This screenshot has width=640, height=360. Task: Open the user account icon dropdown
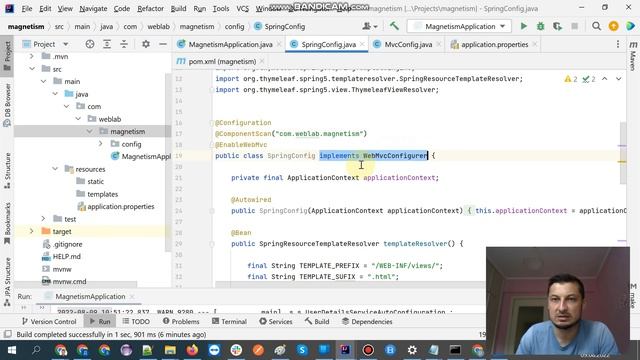(369, 26)
